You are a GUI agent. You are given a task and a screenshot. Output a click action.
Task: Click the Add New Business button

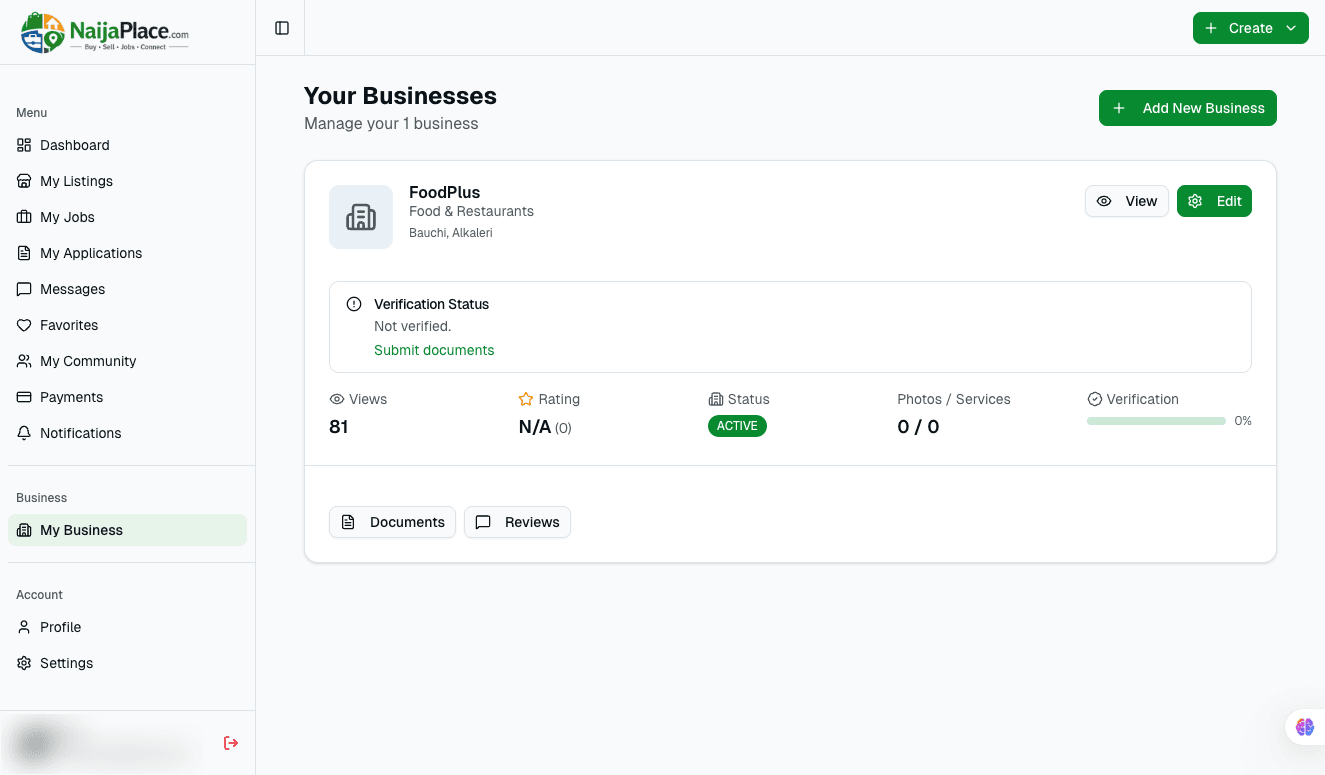pos(1187,108)
